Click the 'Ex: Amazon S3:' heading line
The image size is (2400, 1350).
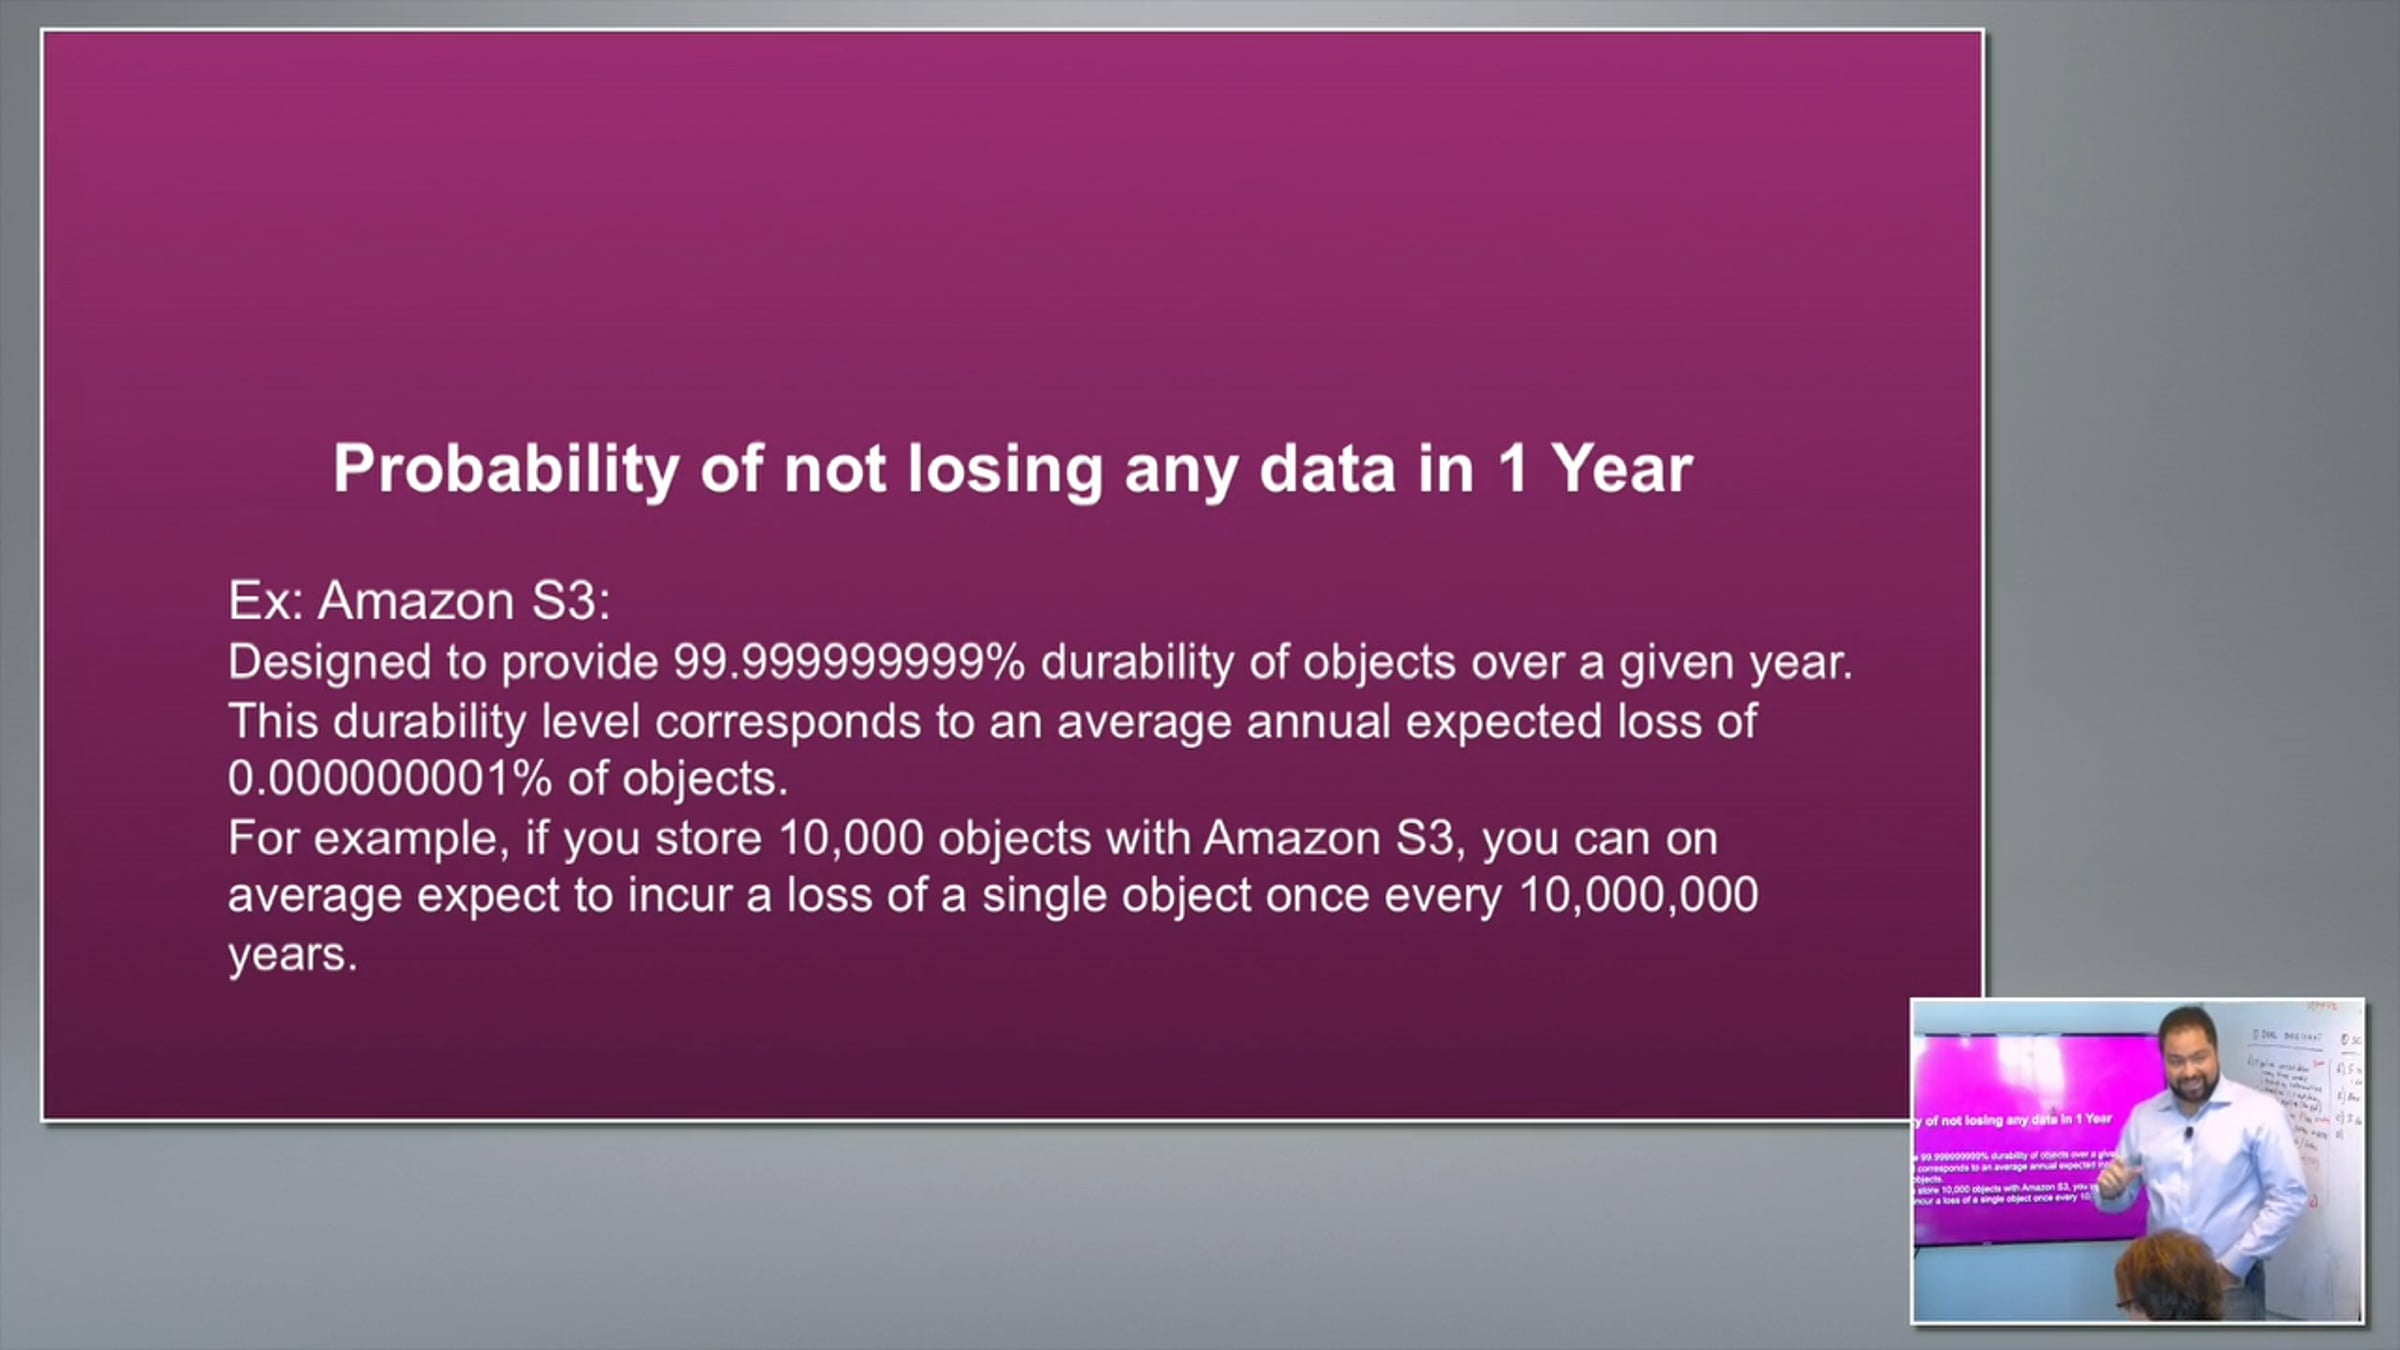(x=419, y=601)
